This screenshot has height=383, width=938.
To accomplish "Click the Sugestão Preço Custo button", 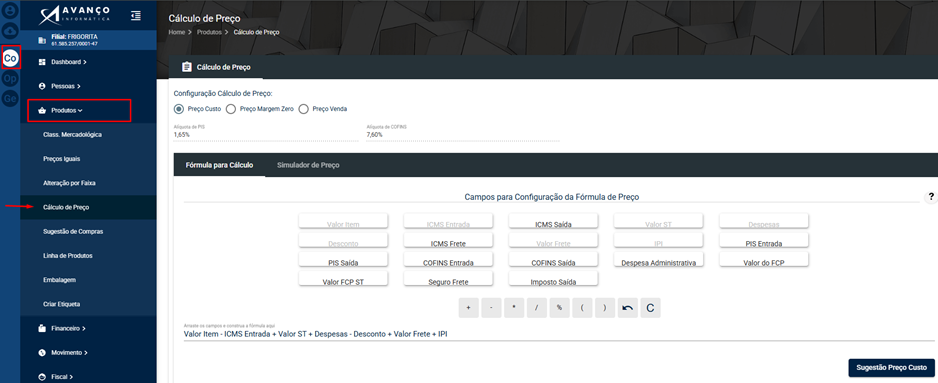I will (x=891, y=367).
